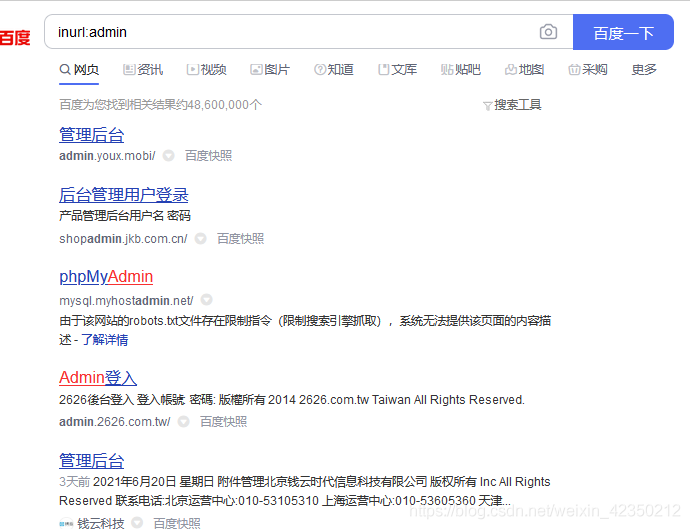
Task: Open 百度快照 for admin.youx.mobi result
Action: click(209, 155)
